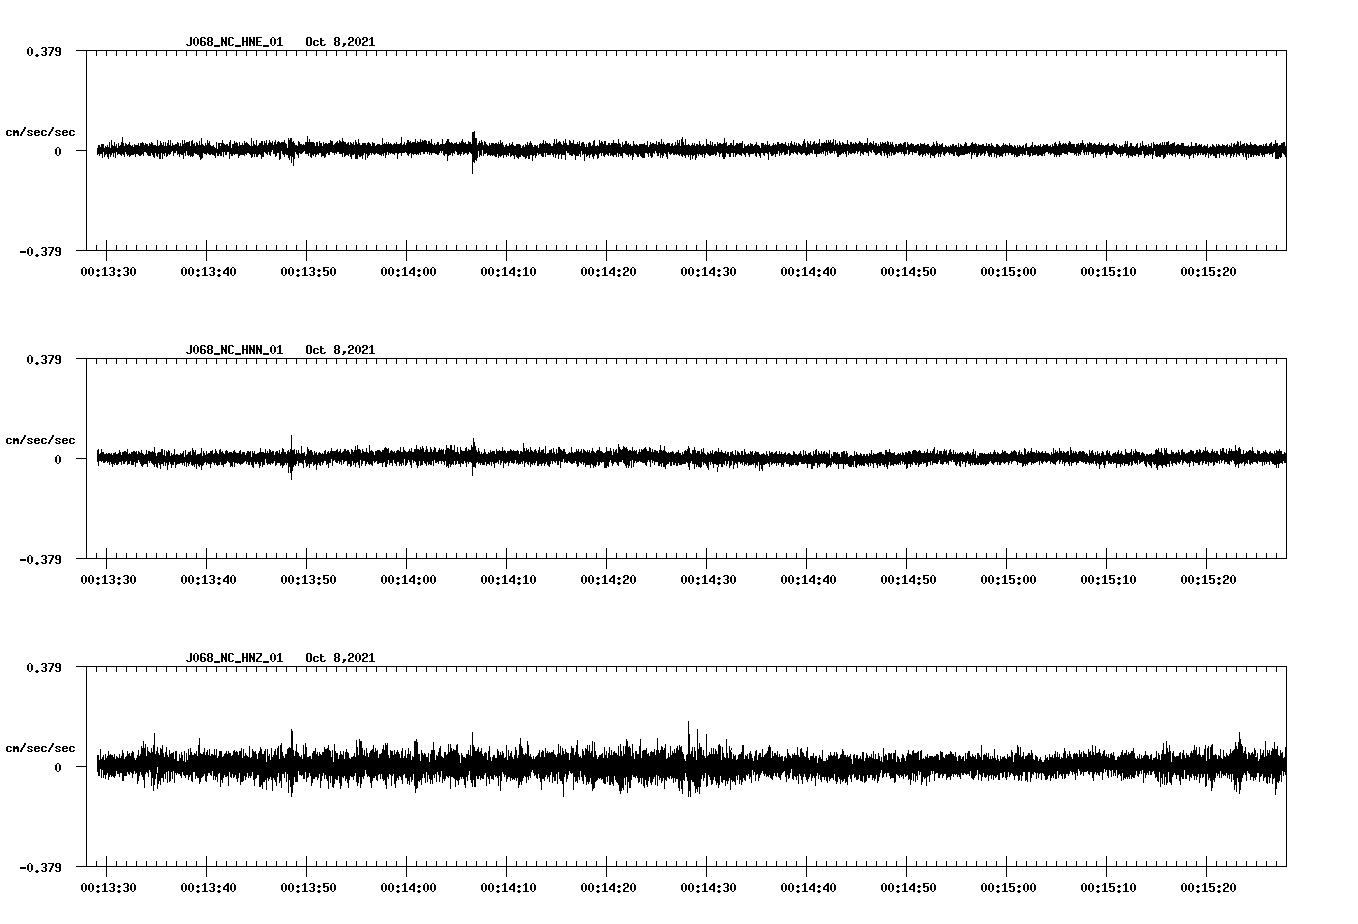Click the -0.379 lower limit of HNN plot
Screen dimensions: 1358x924
[40, 559]
